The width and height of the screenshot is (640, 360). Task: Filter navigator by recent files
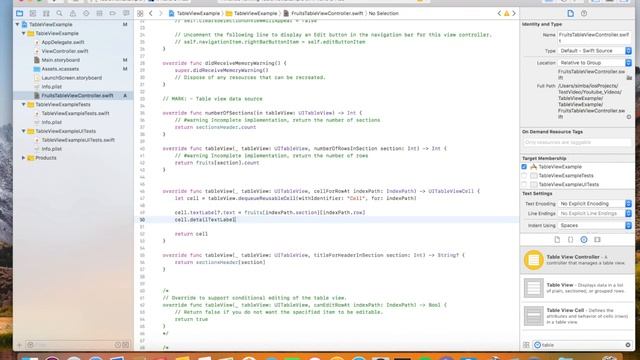click(118, 345)
